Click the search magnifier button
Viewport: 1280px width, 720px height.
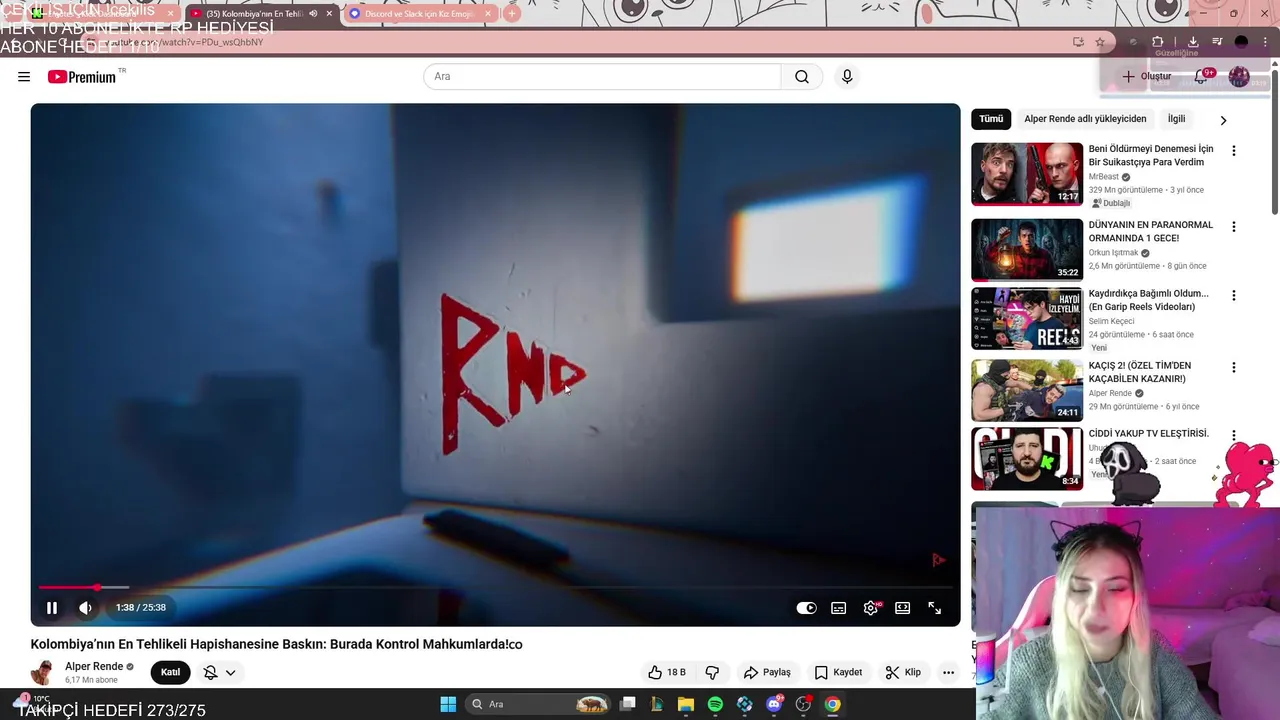click(802, 77)
